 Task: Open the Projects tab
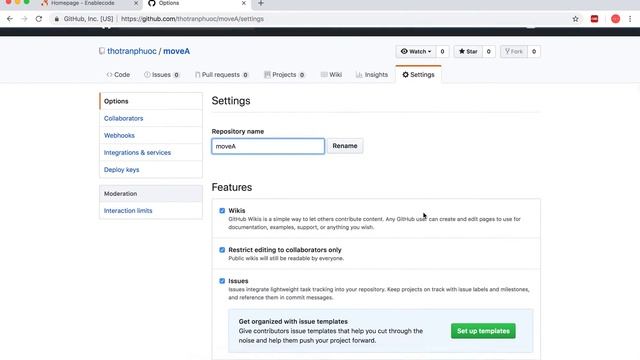(284, 75)
